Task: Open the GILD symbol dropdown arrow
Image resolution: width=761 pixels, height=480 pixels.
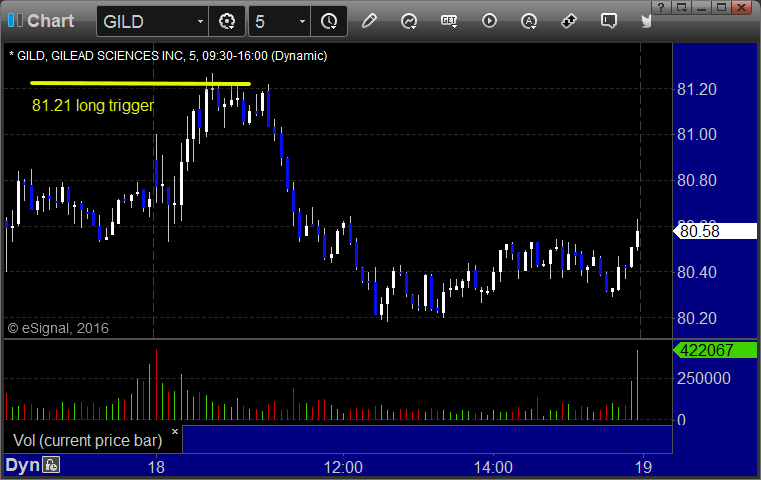Action: pos(200,21)
